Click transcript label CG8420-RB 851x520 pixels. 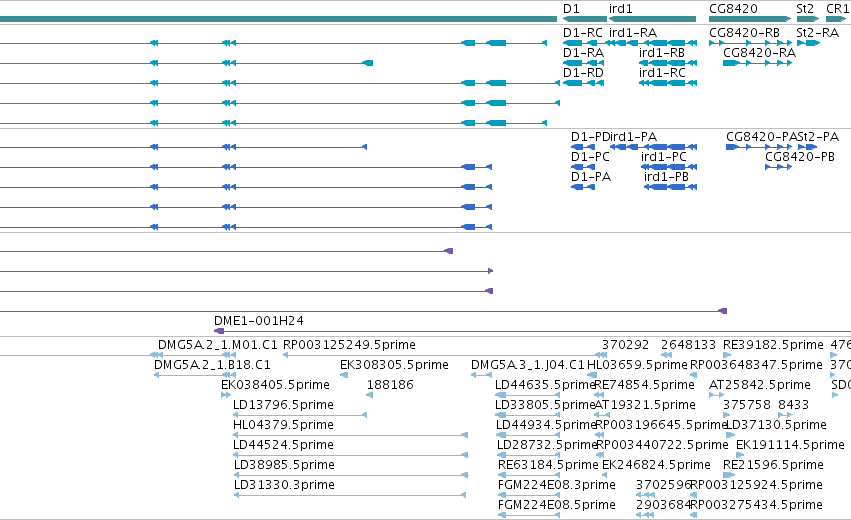[x=744, y=33]
